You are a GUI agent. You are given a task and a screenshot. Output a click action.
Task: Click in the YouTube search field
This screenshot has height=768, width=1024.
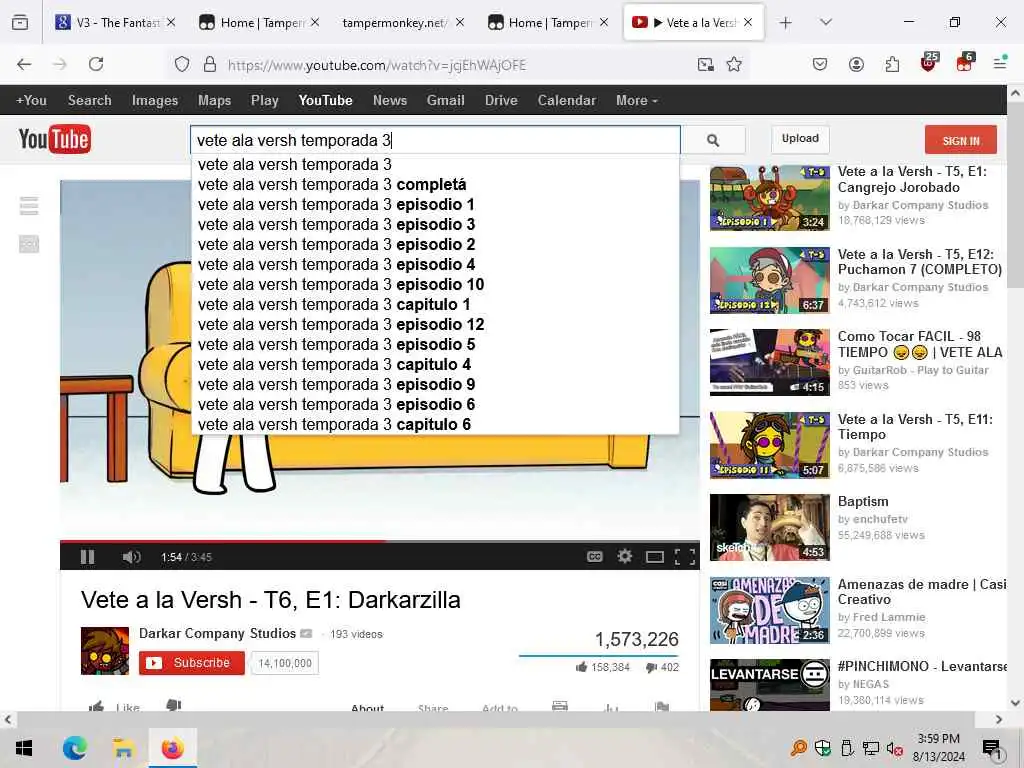pos(435,140)
